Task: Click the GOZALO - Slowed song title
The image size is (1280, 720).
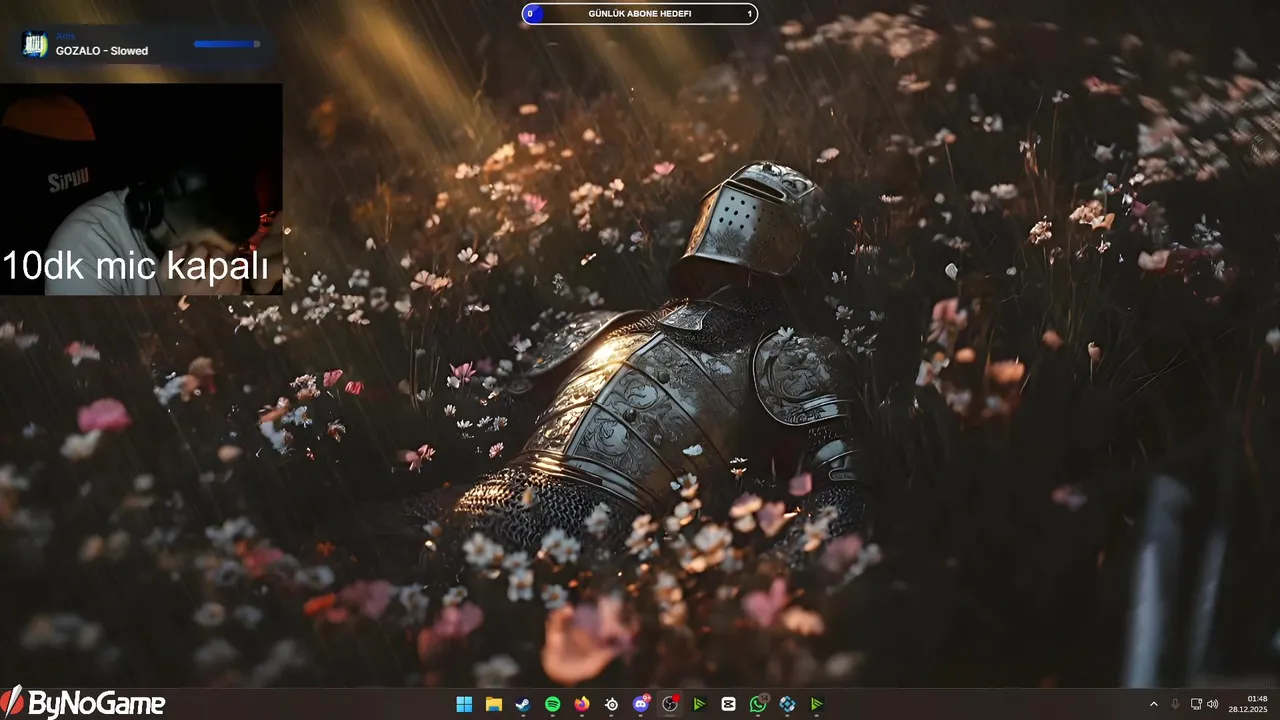Action: coord(102,51)
